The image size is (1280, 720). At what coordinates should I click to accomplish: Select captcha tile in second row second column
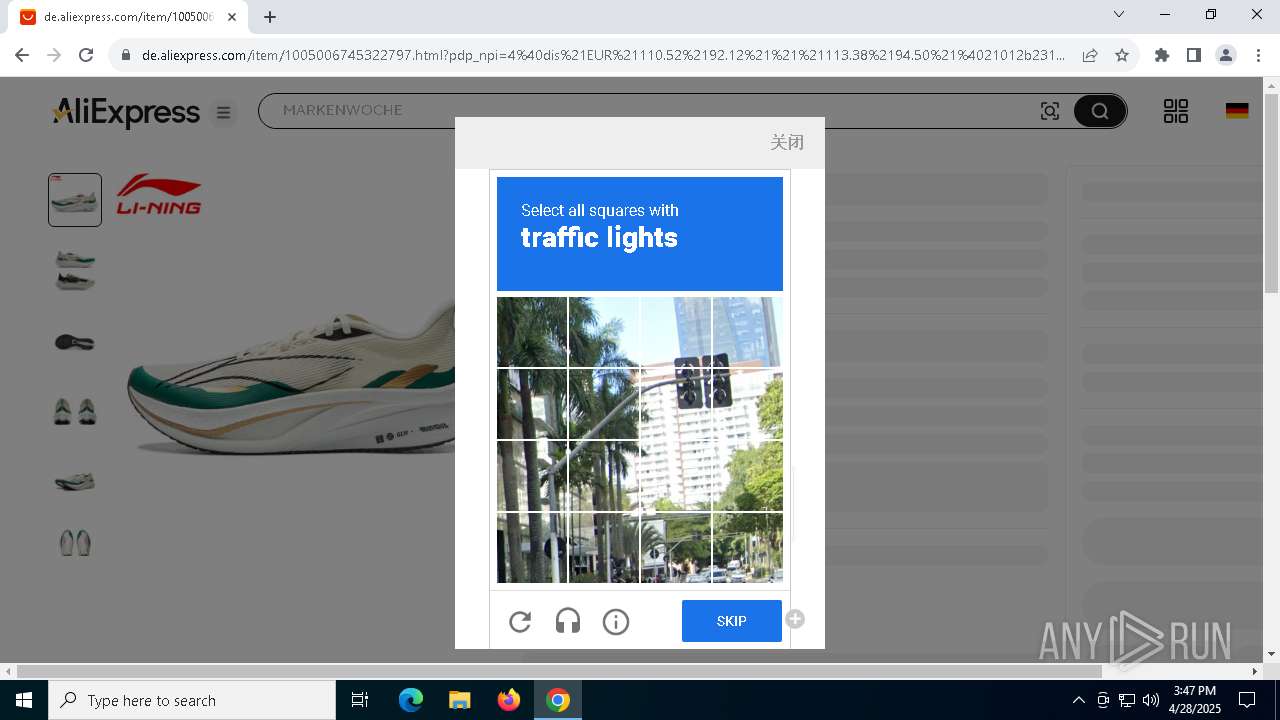[x=604, y=404]
